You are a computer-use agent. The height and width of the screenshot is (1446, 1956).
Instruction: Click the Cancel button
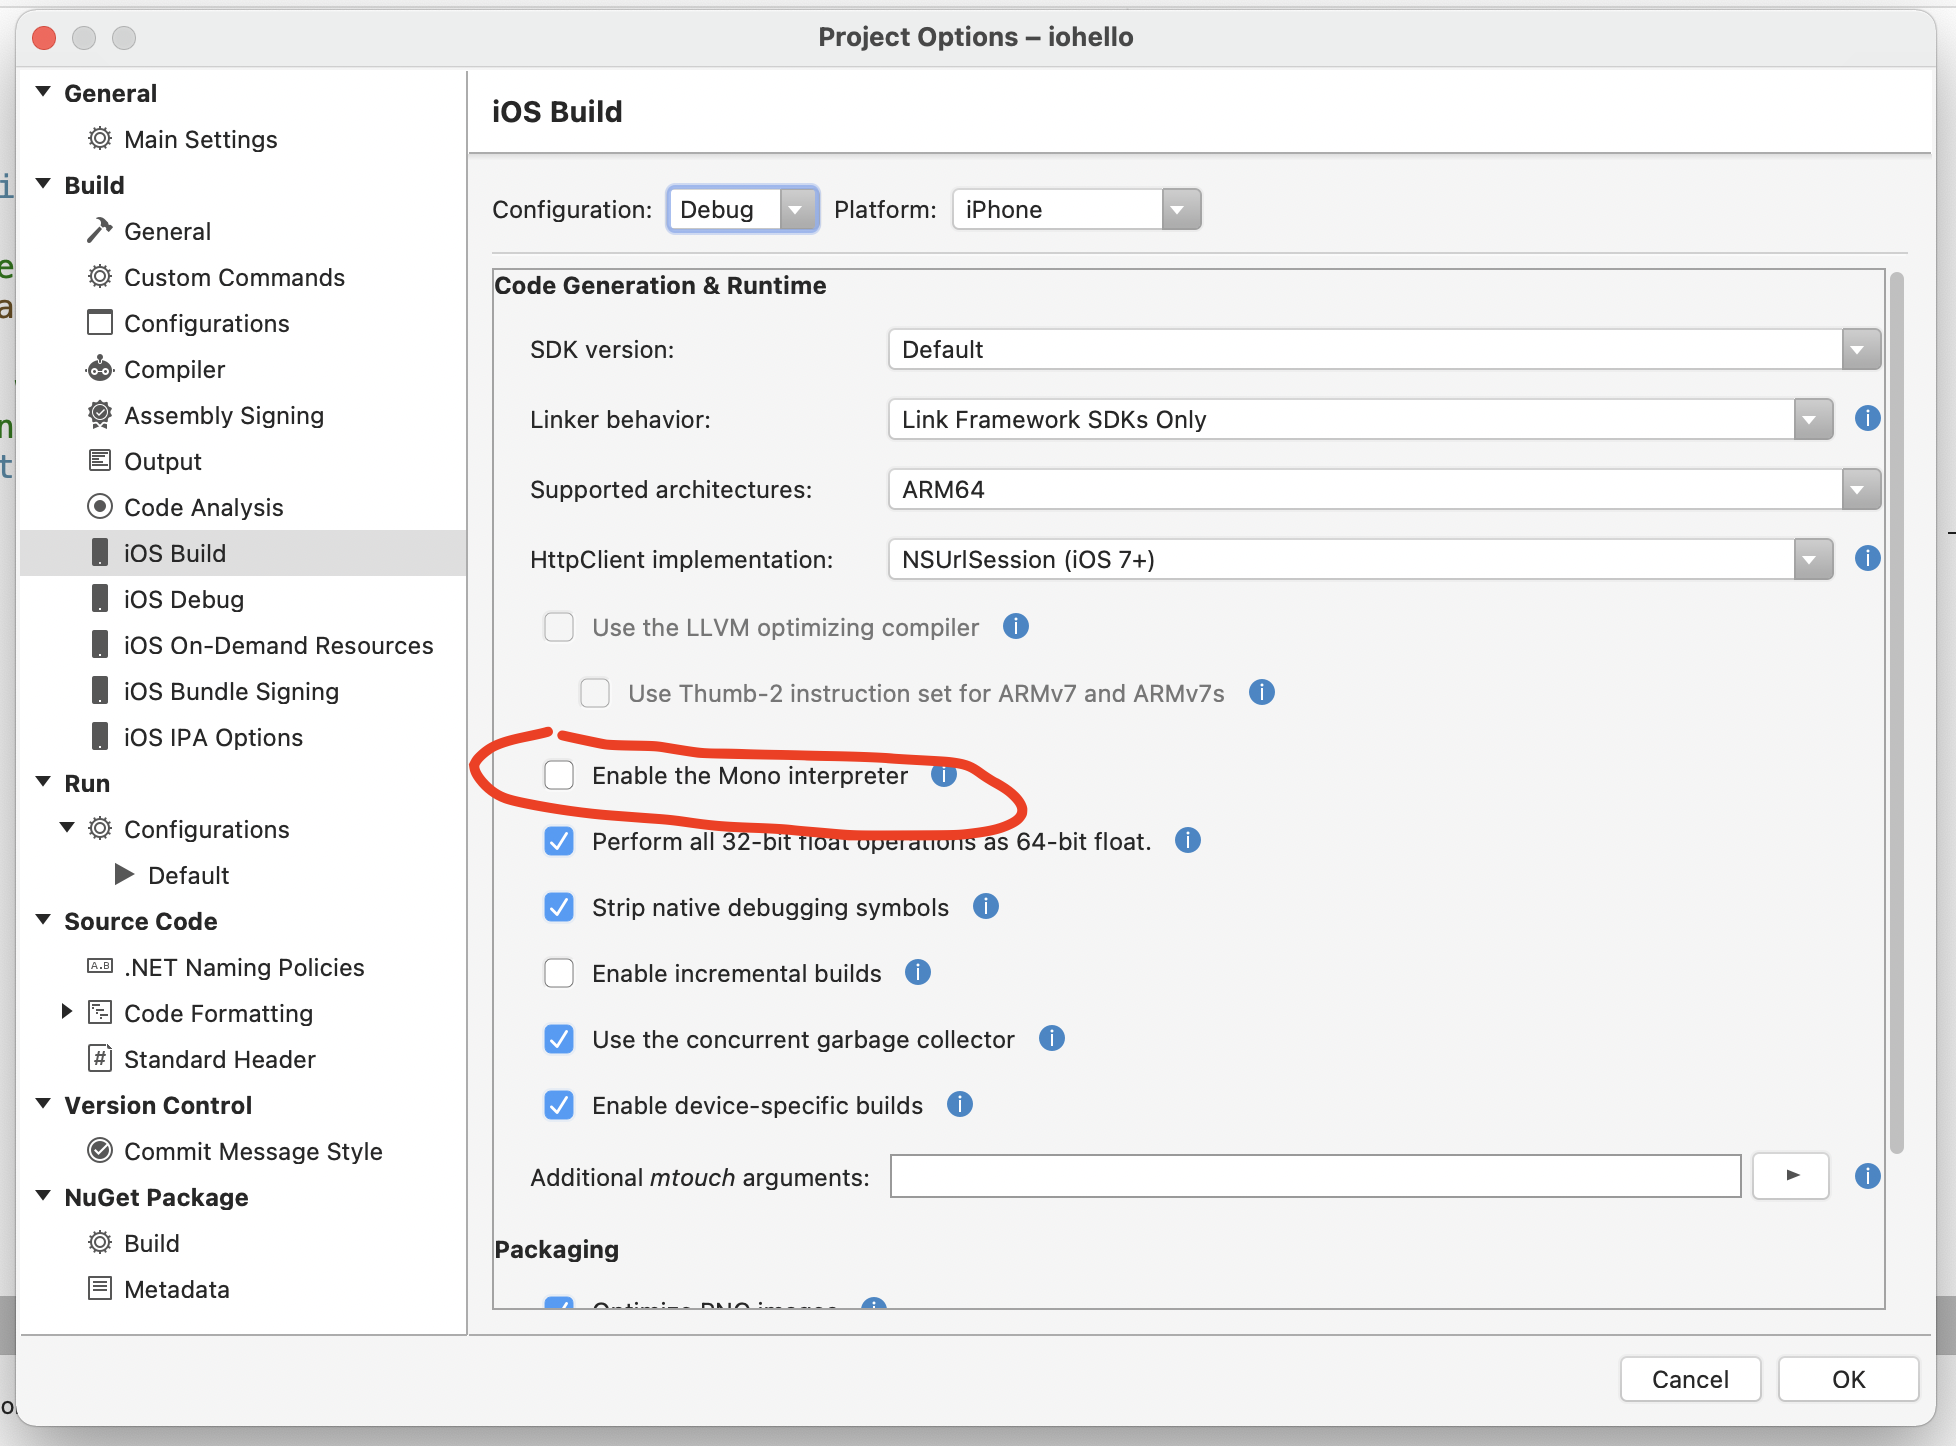[x=1690, y=1379]
